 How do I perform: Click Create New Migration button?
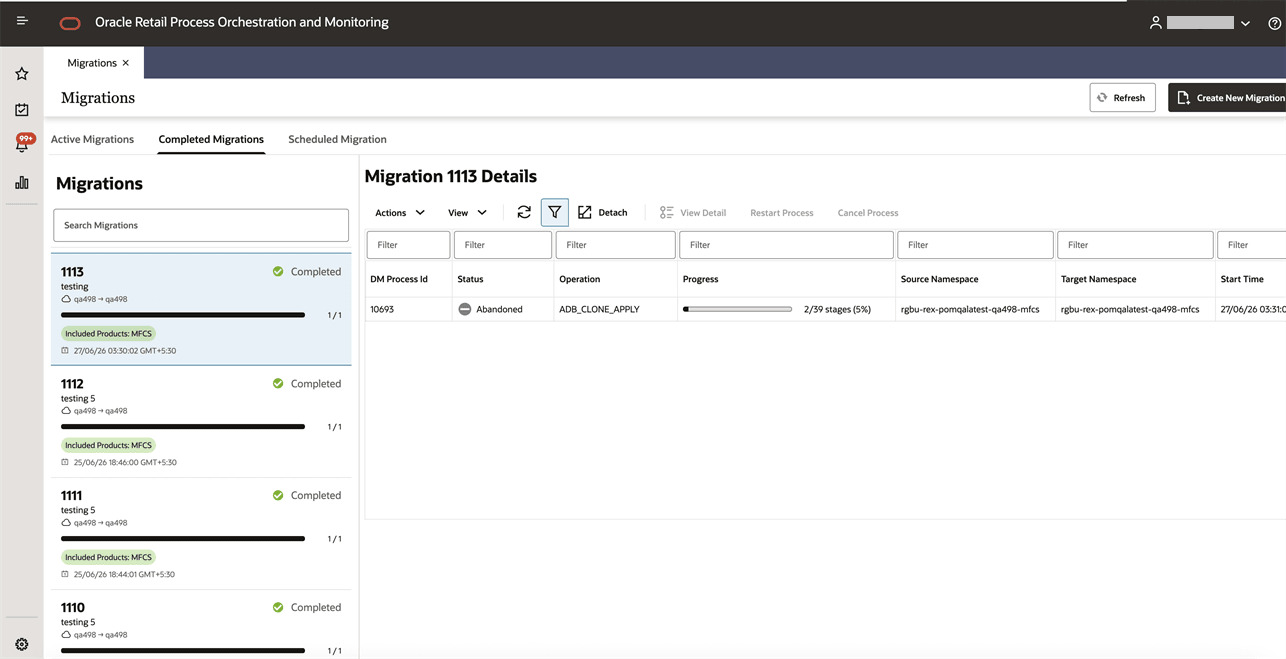coord(1228,97)
